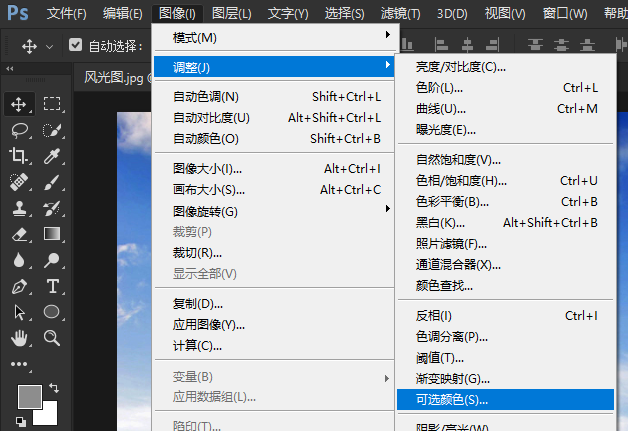628x431 pixels.
Task: Swap foreground and background colors
Action: pyautogui.click(x=54, y=388)
